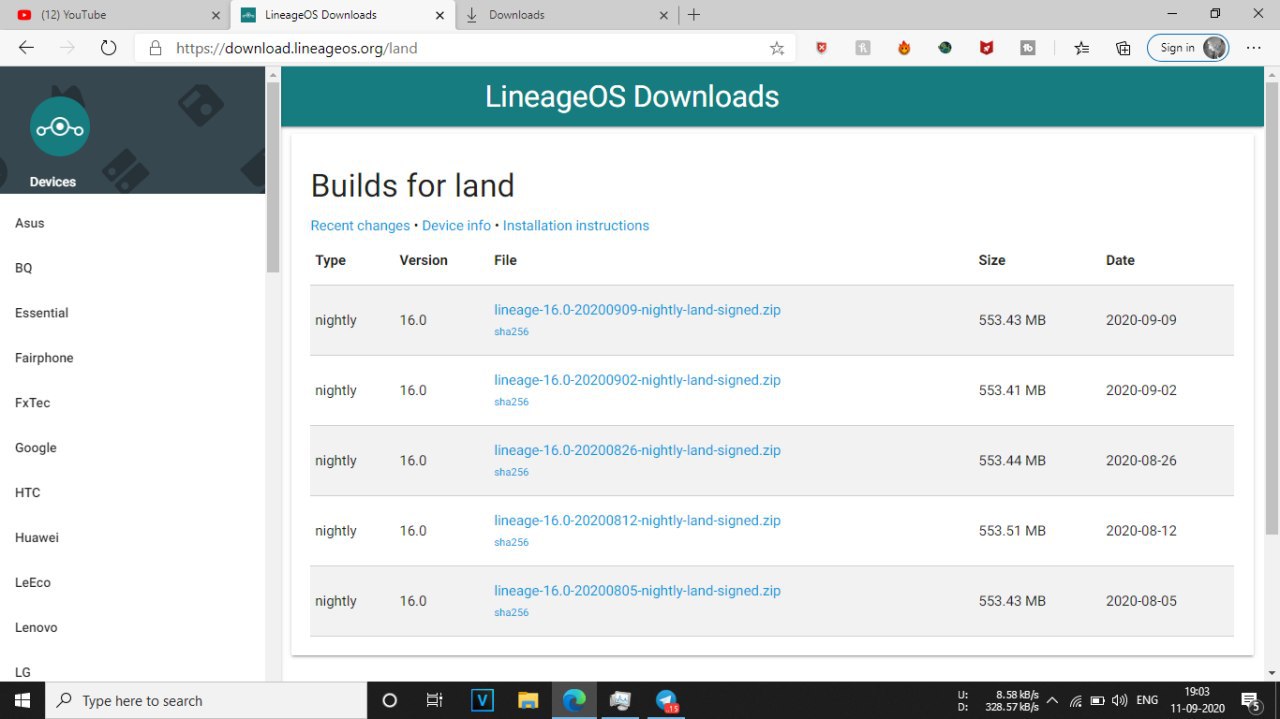Screen dimensions: 1280x719
Task: Select LeEco in devices sidebar
Action: [x=33, y=583]
